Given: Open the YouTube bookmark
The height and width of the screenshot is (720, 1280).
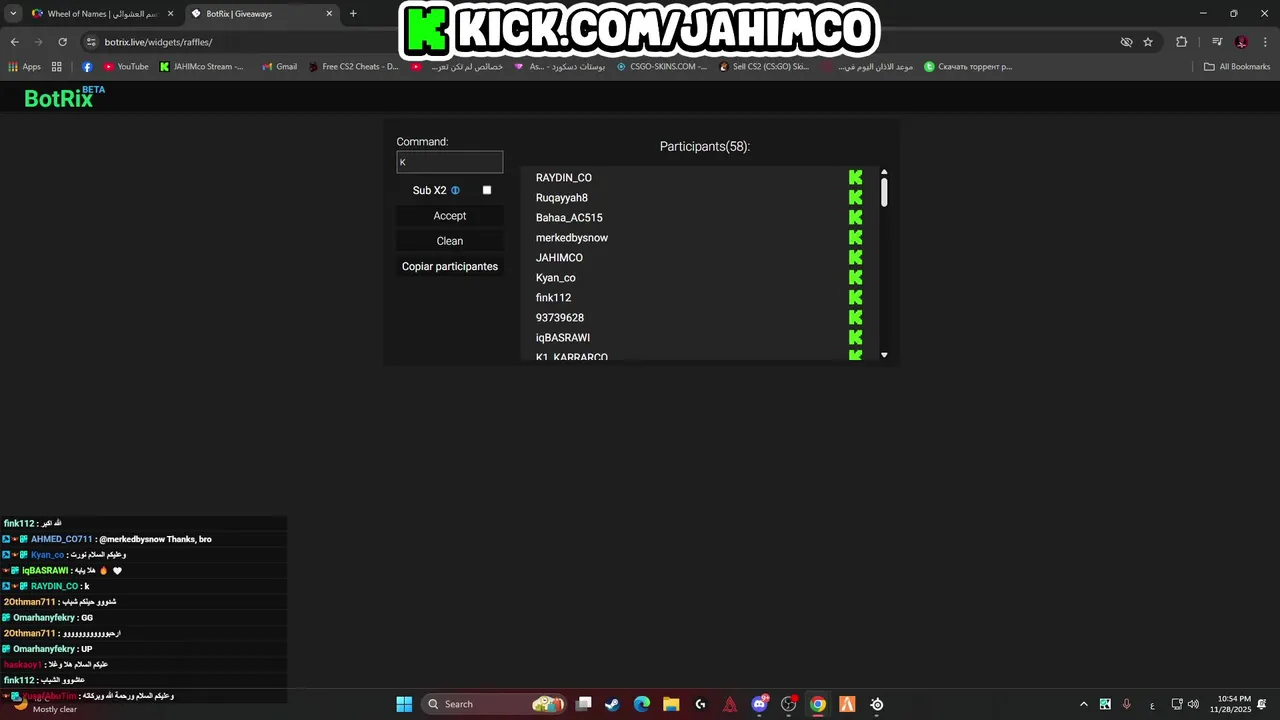Looking at the screenshot, I should (126, 67).
